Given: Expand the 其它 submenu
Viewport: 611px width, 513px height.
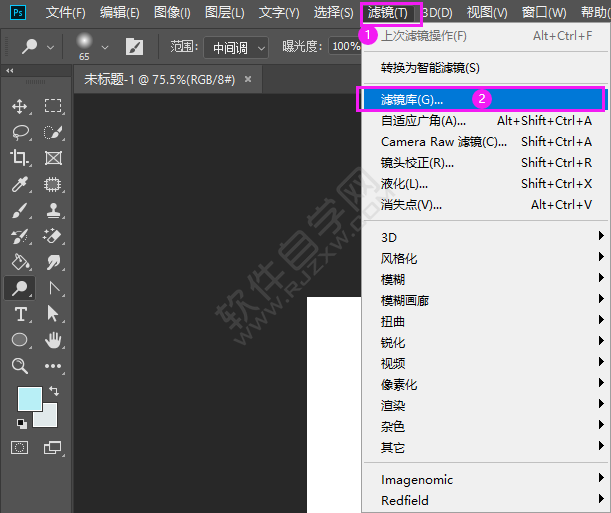Looking at the screenshot, I should point(486,448).
